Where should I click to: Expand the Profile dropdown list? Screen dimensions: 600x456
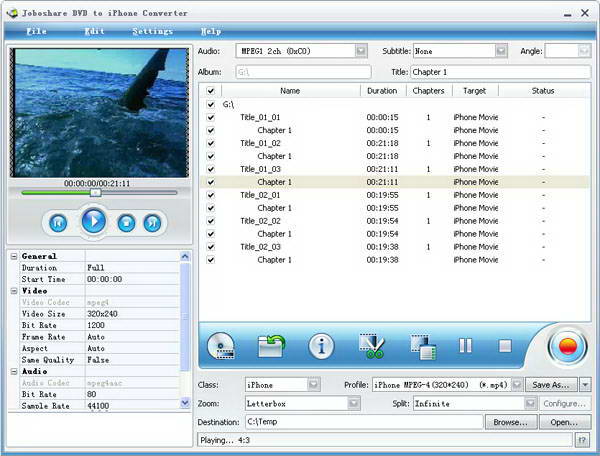point(516,385)
